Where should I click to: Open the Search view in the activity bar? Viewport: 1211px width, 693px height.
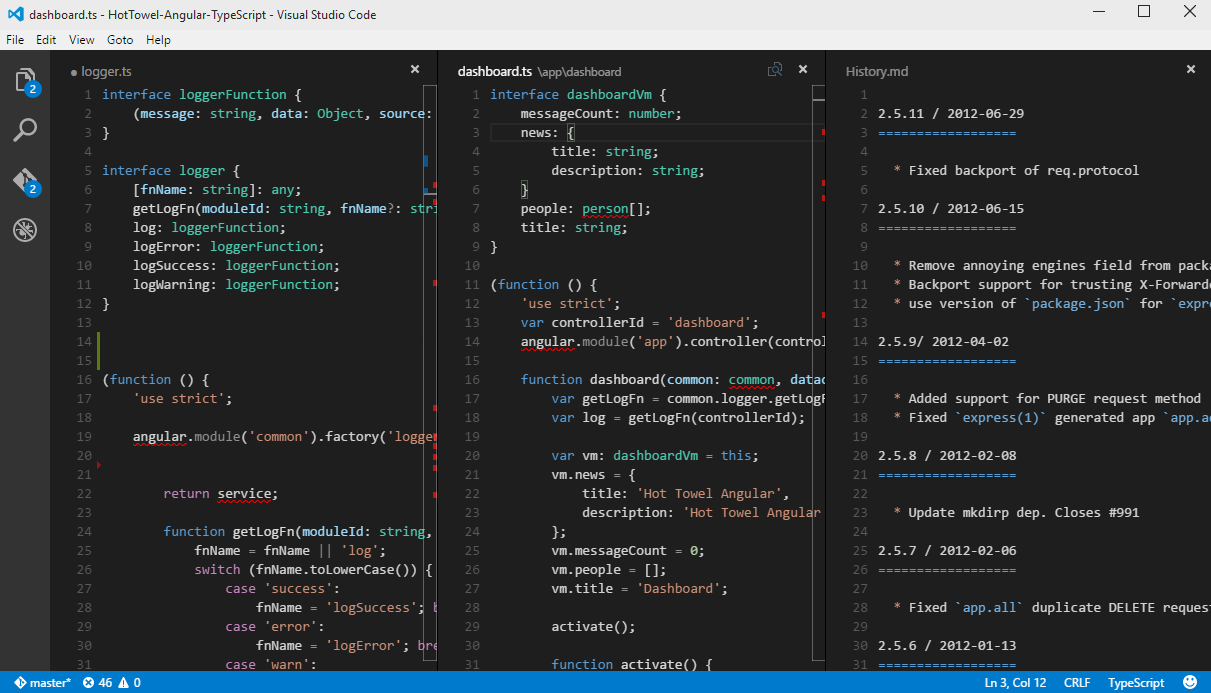click(x=25, y=130)
